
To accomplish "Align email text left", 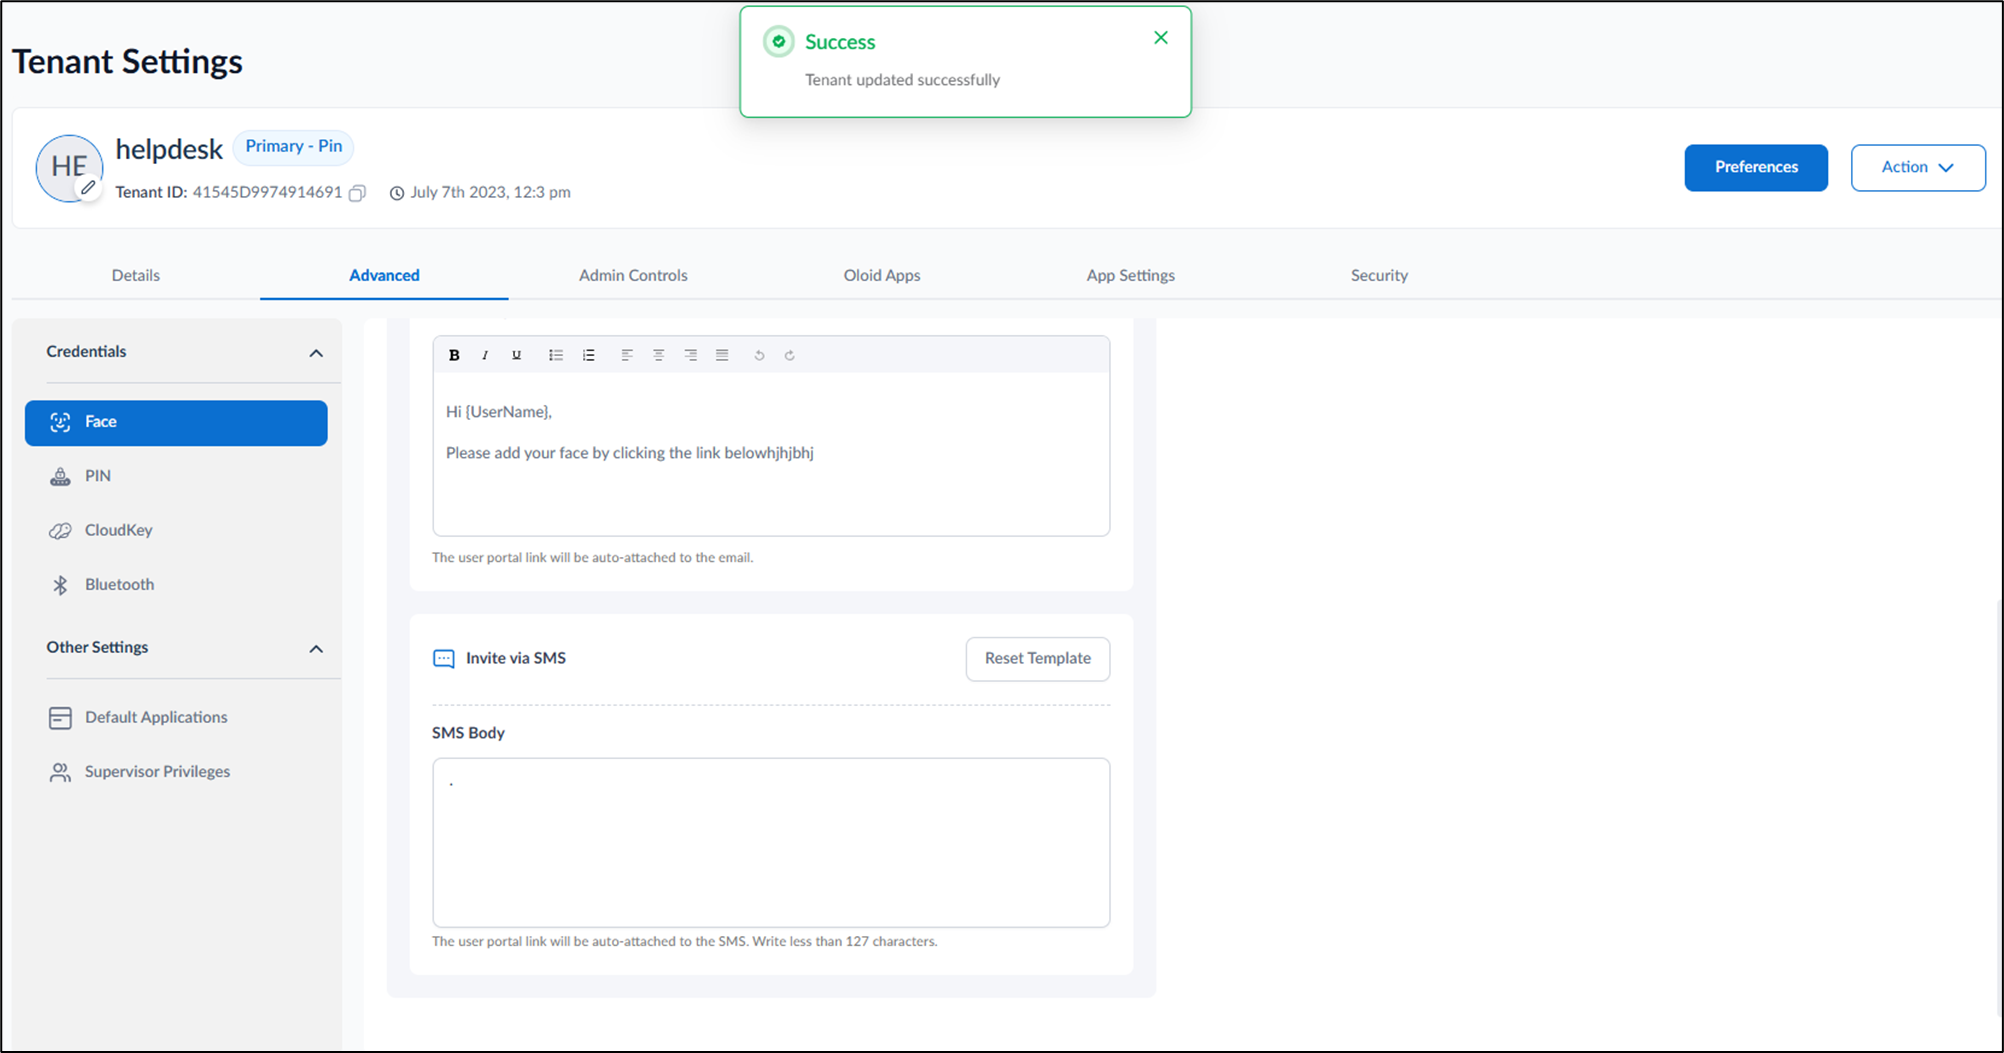I will pos(627,355).
